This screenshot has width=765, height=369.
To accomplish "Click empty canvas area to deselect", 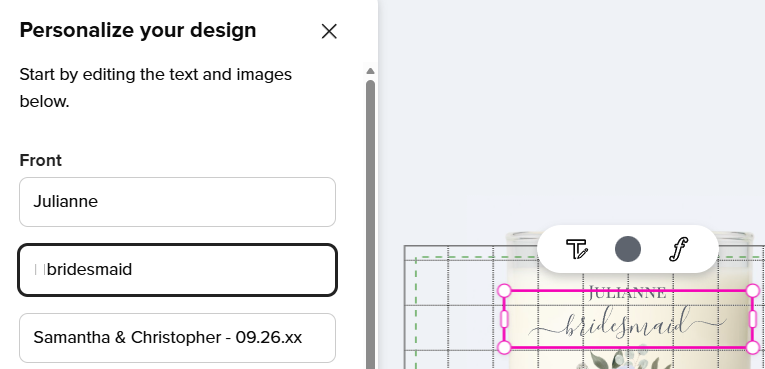I will click(571, 122).
